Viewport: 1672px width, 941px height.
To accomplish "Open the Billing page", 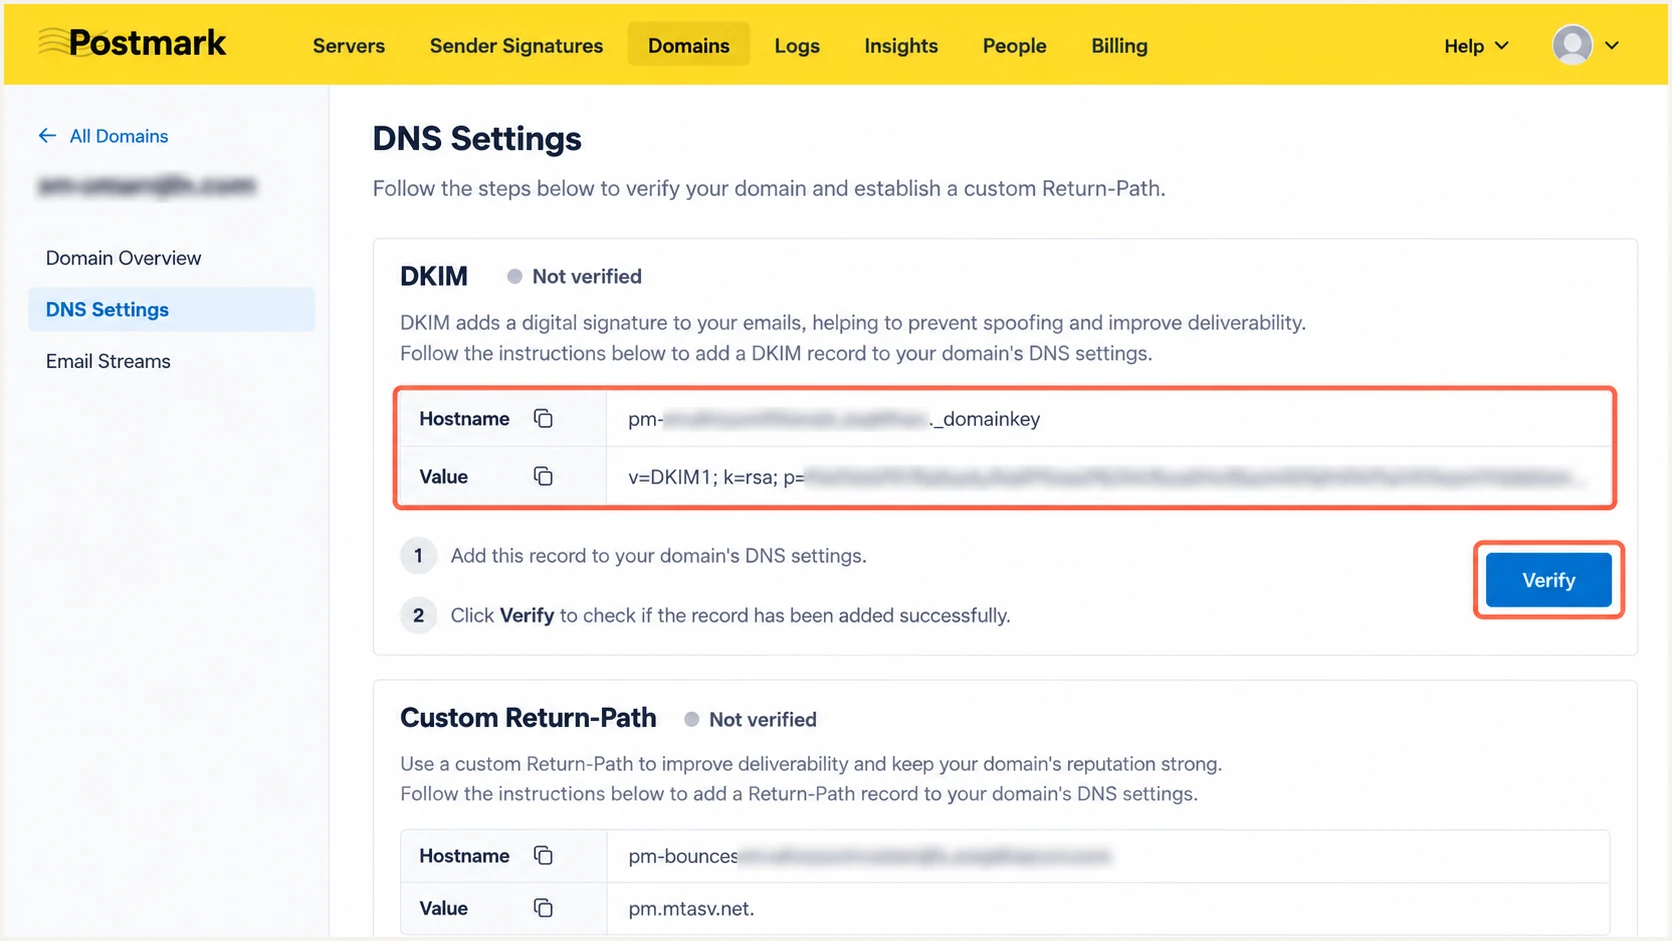I will coord(1119,46).
